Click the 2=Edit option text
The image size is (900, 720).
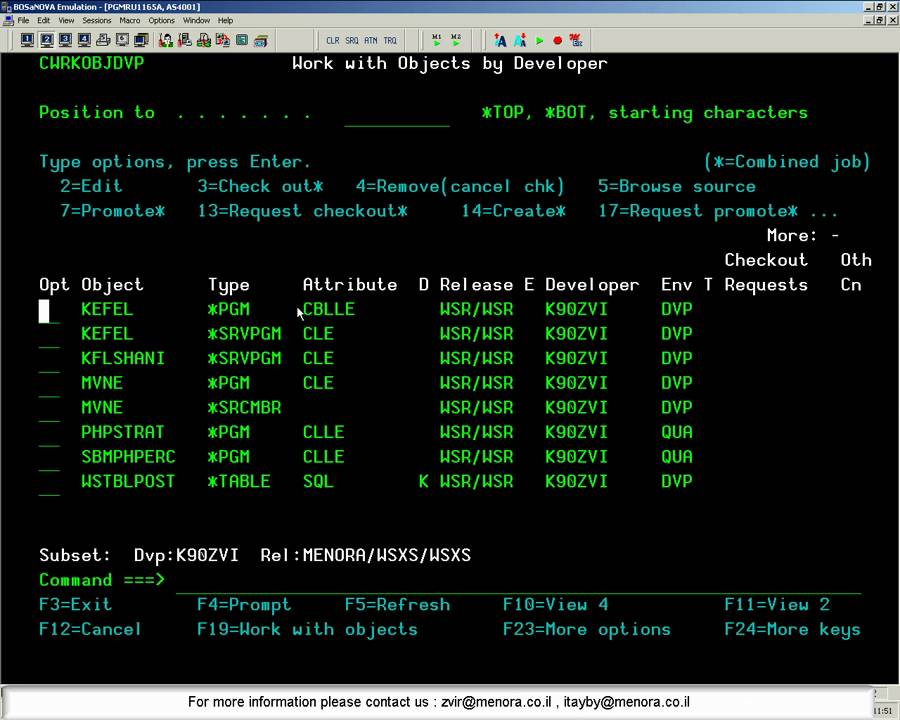coord(91,186)
